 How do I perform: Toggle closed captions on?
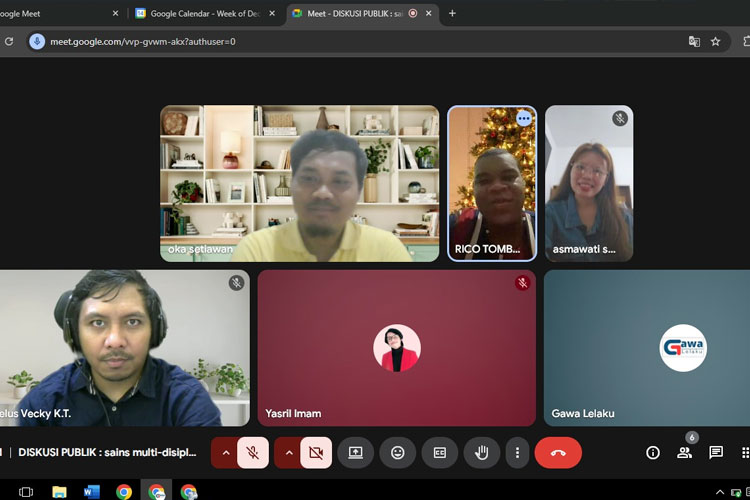tap(439, 453)
